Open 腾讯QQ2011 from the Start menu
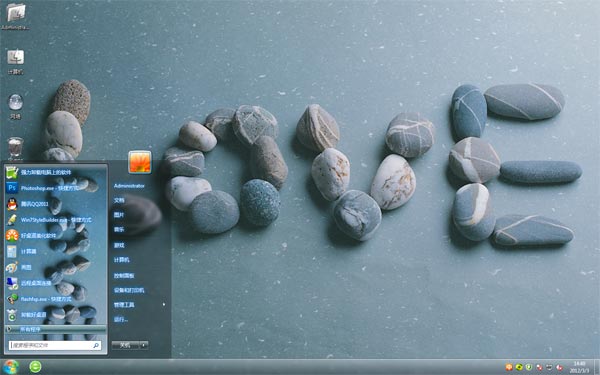 (x=56, y=204)
